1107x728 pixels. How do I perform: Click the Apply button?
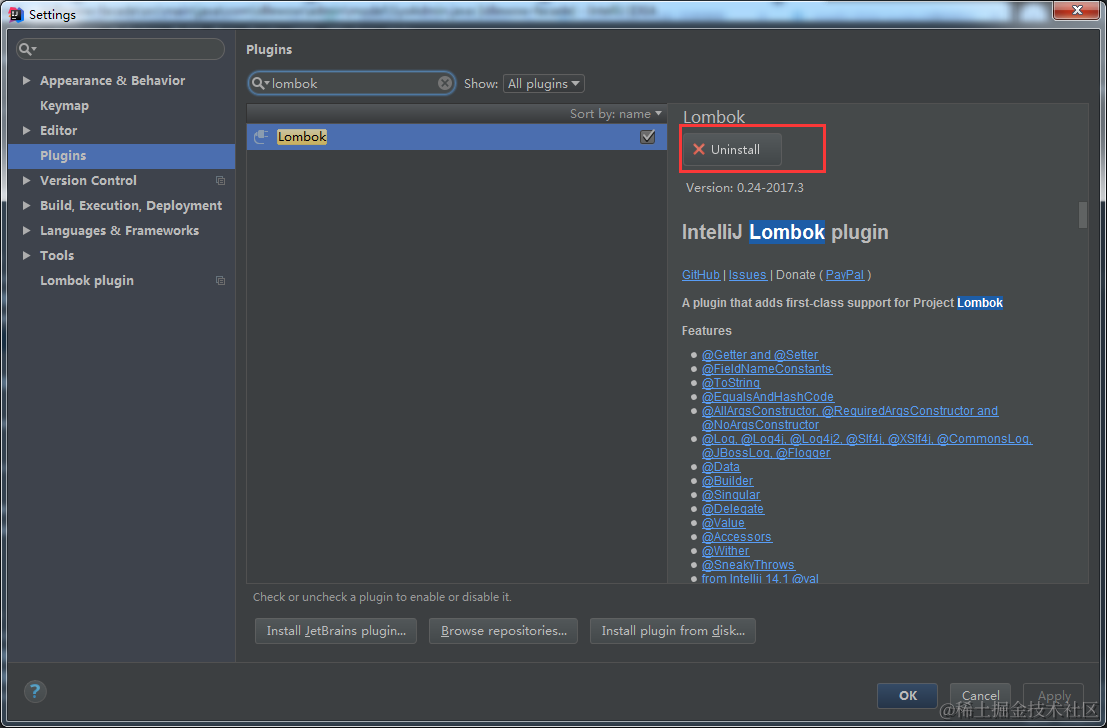1053,696
